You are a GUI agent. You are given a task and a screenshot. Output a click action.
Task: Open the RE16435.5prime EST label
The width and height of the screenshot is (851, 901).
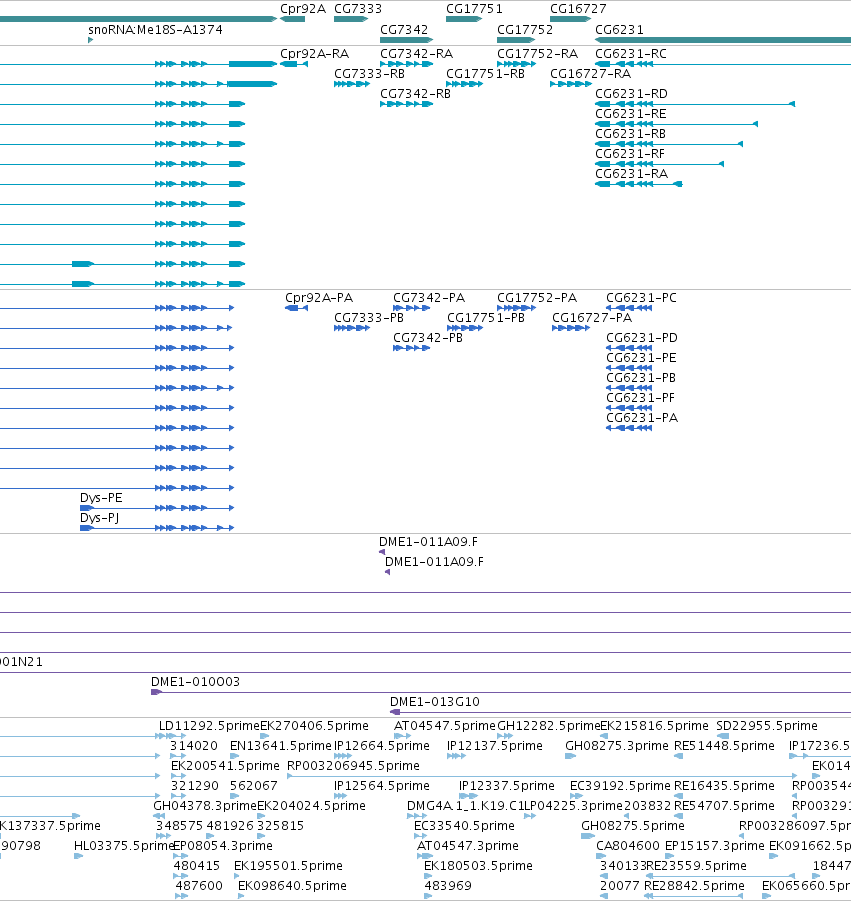724,786
